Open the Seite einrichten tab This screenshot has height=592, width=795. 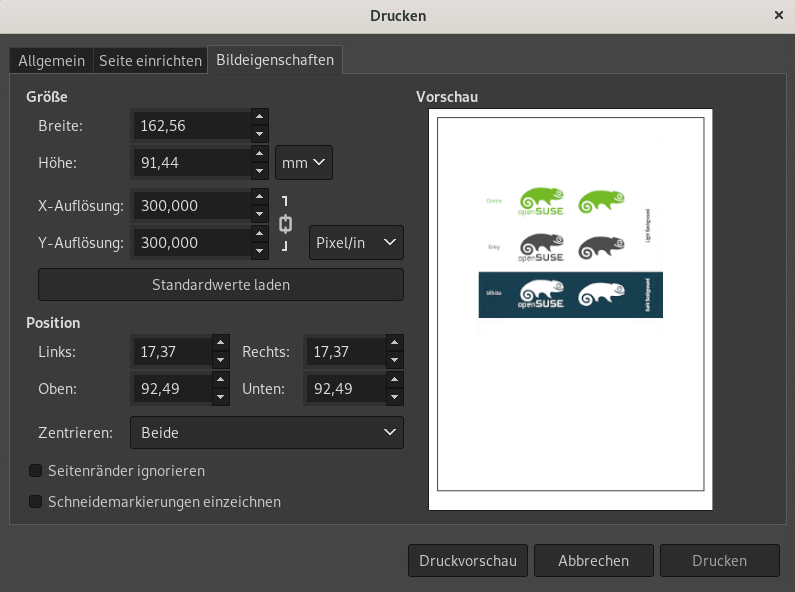coord(150,61)
